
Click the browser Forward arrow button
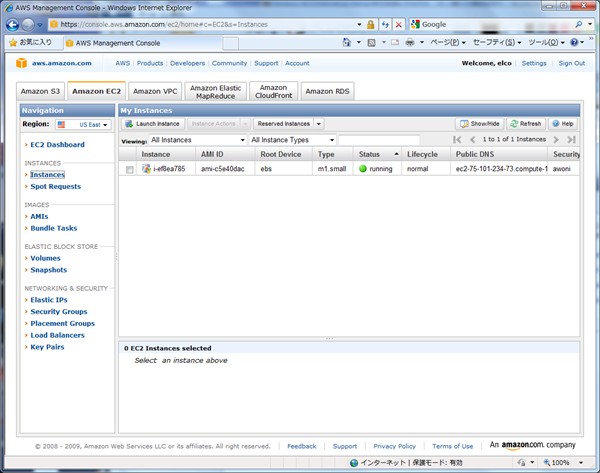pyautogui.click(x=28, y=25)
